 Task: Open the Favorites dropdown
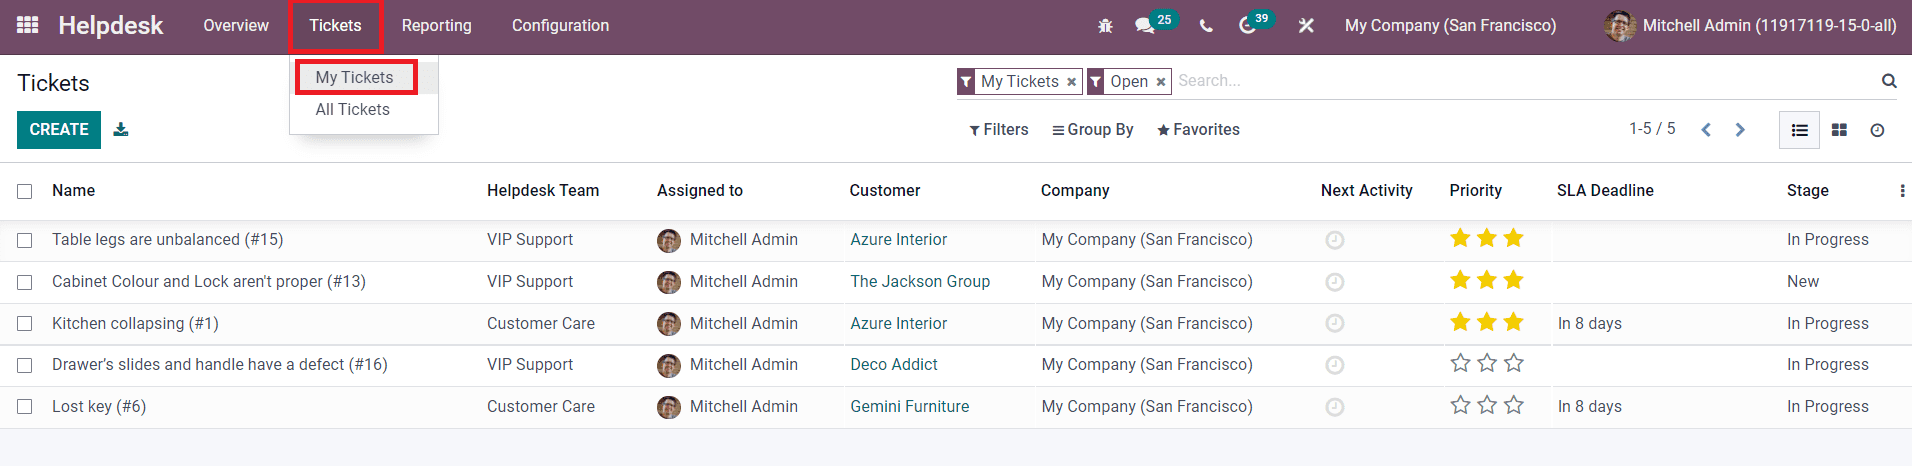point(1198,130)
